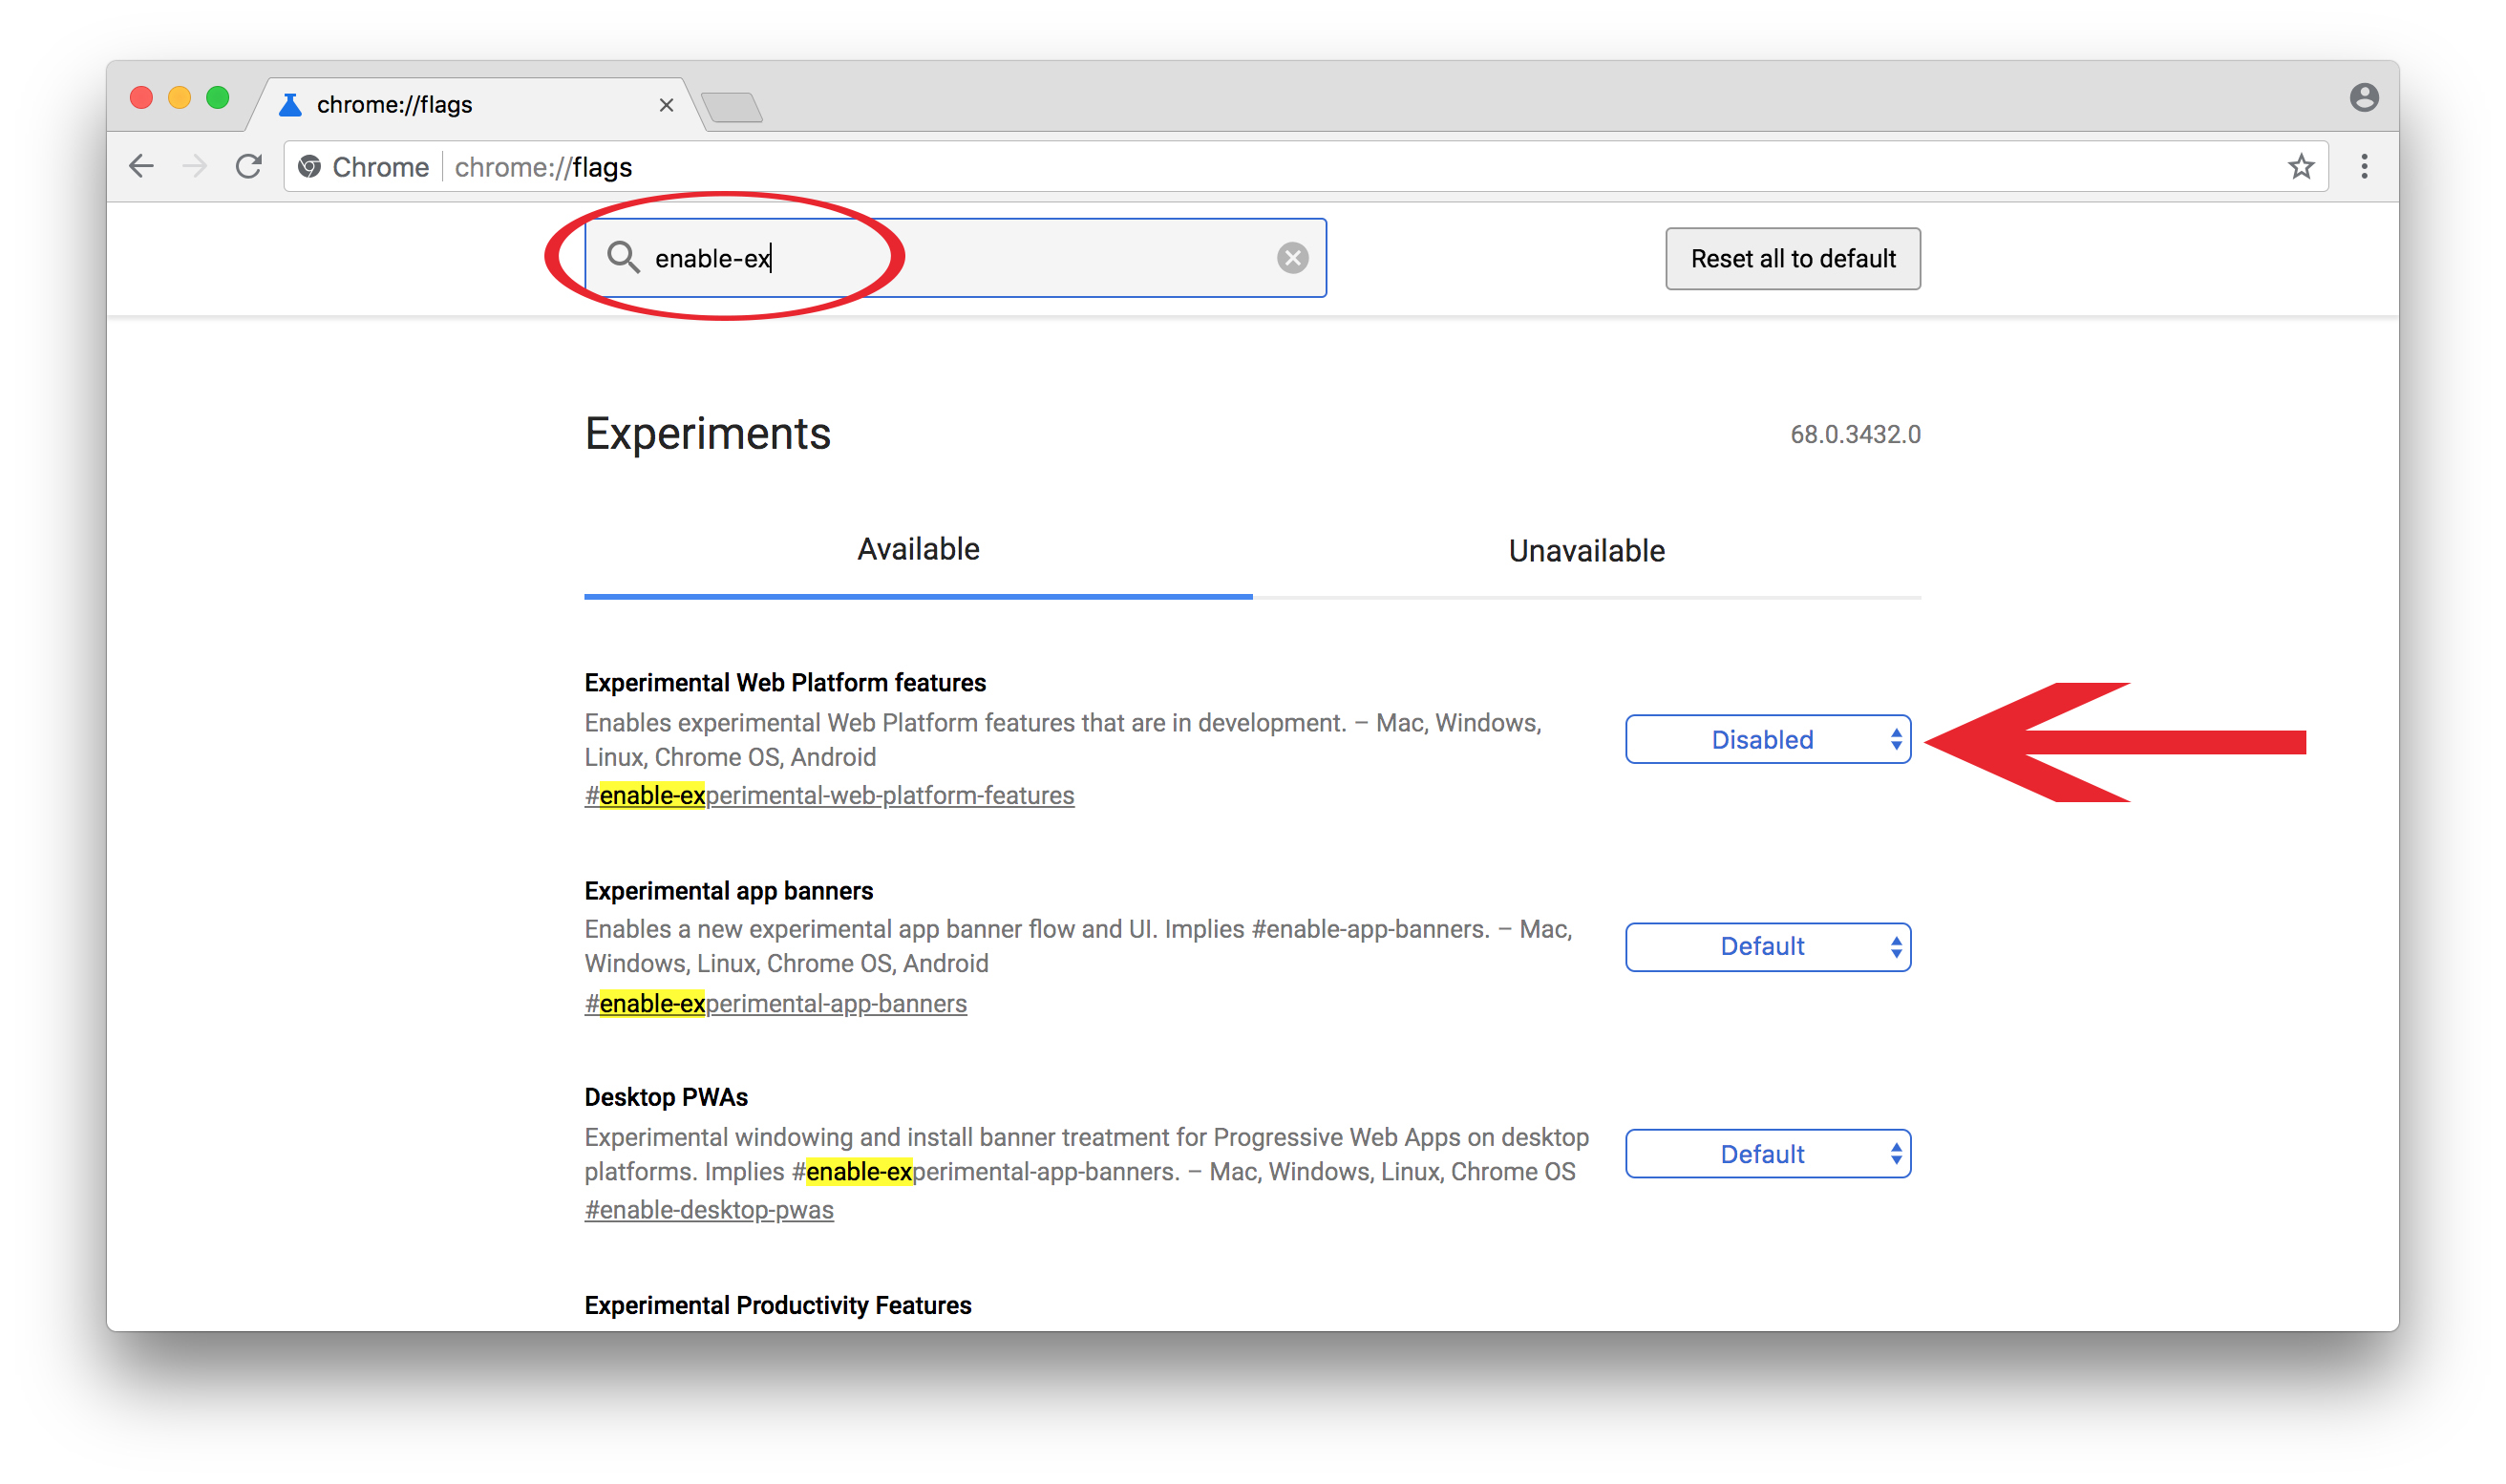Click the Experimental Web Platform features title

pos(785,683)
